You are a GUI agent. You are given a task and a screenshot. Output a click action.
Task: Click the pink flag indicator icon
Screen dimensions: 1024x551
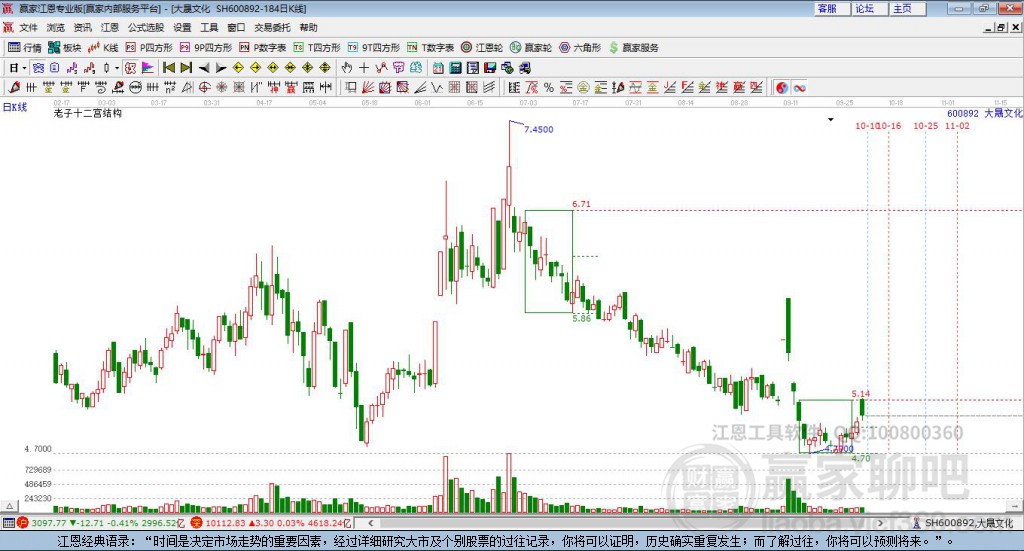coord(148,68)
